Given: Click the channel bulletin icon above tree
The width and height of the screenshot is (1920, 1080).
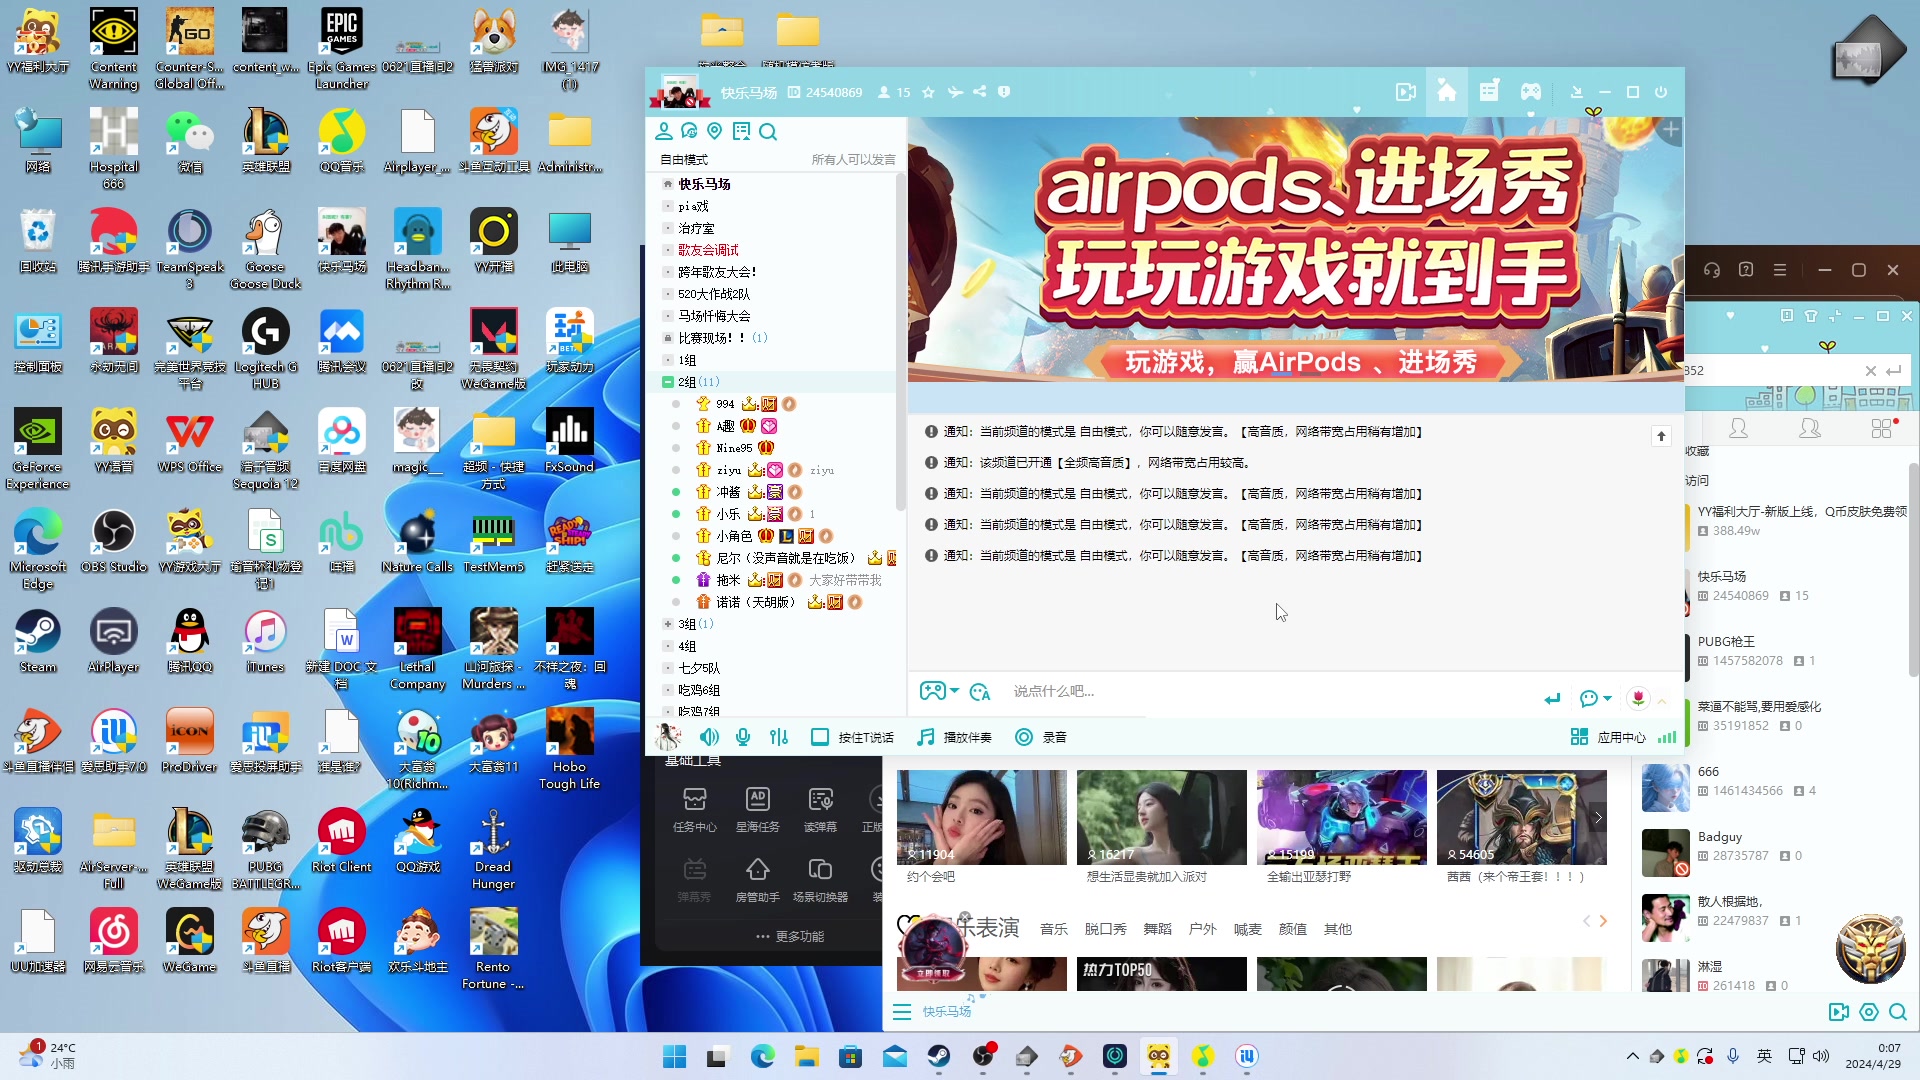Looking at the screenshot, I should point(741,132).
